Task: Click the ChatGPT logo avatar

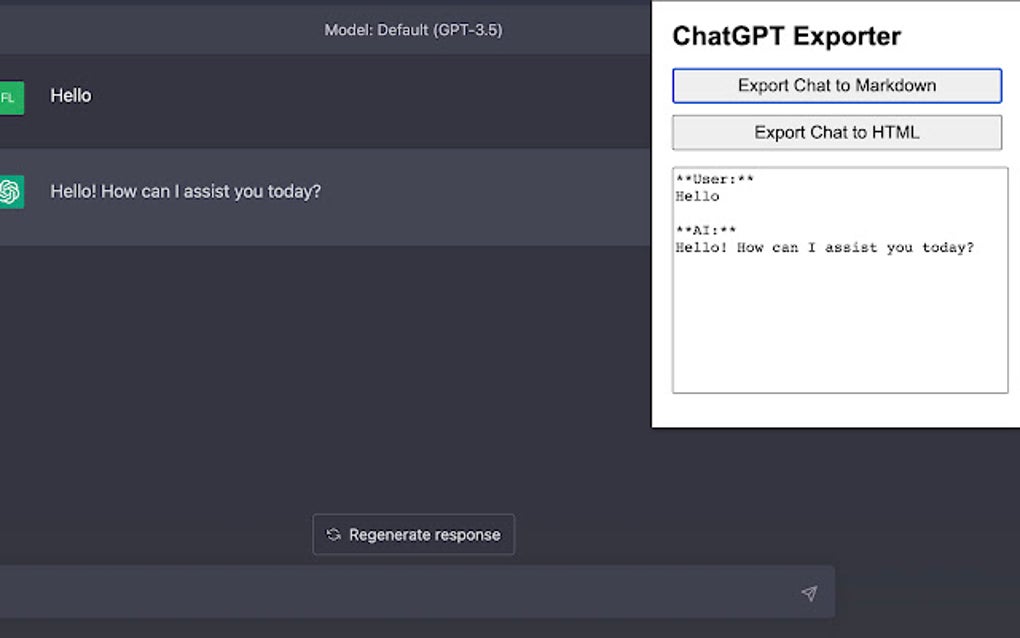Action: point(10,191)
